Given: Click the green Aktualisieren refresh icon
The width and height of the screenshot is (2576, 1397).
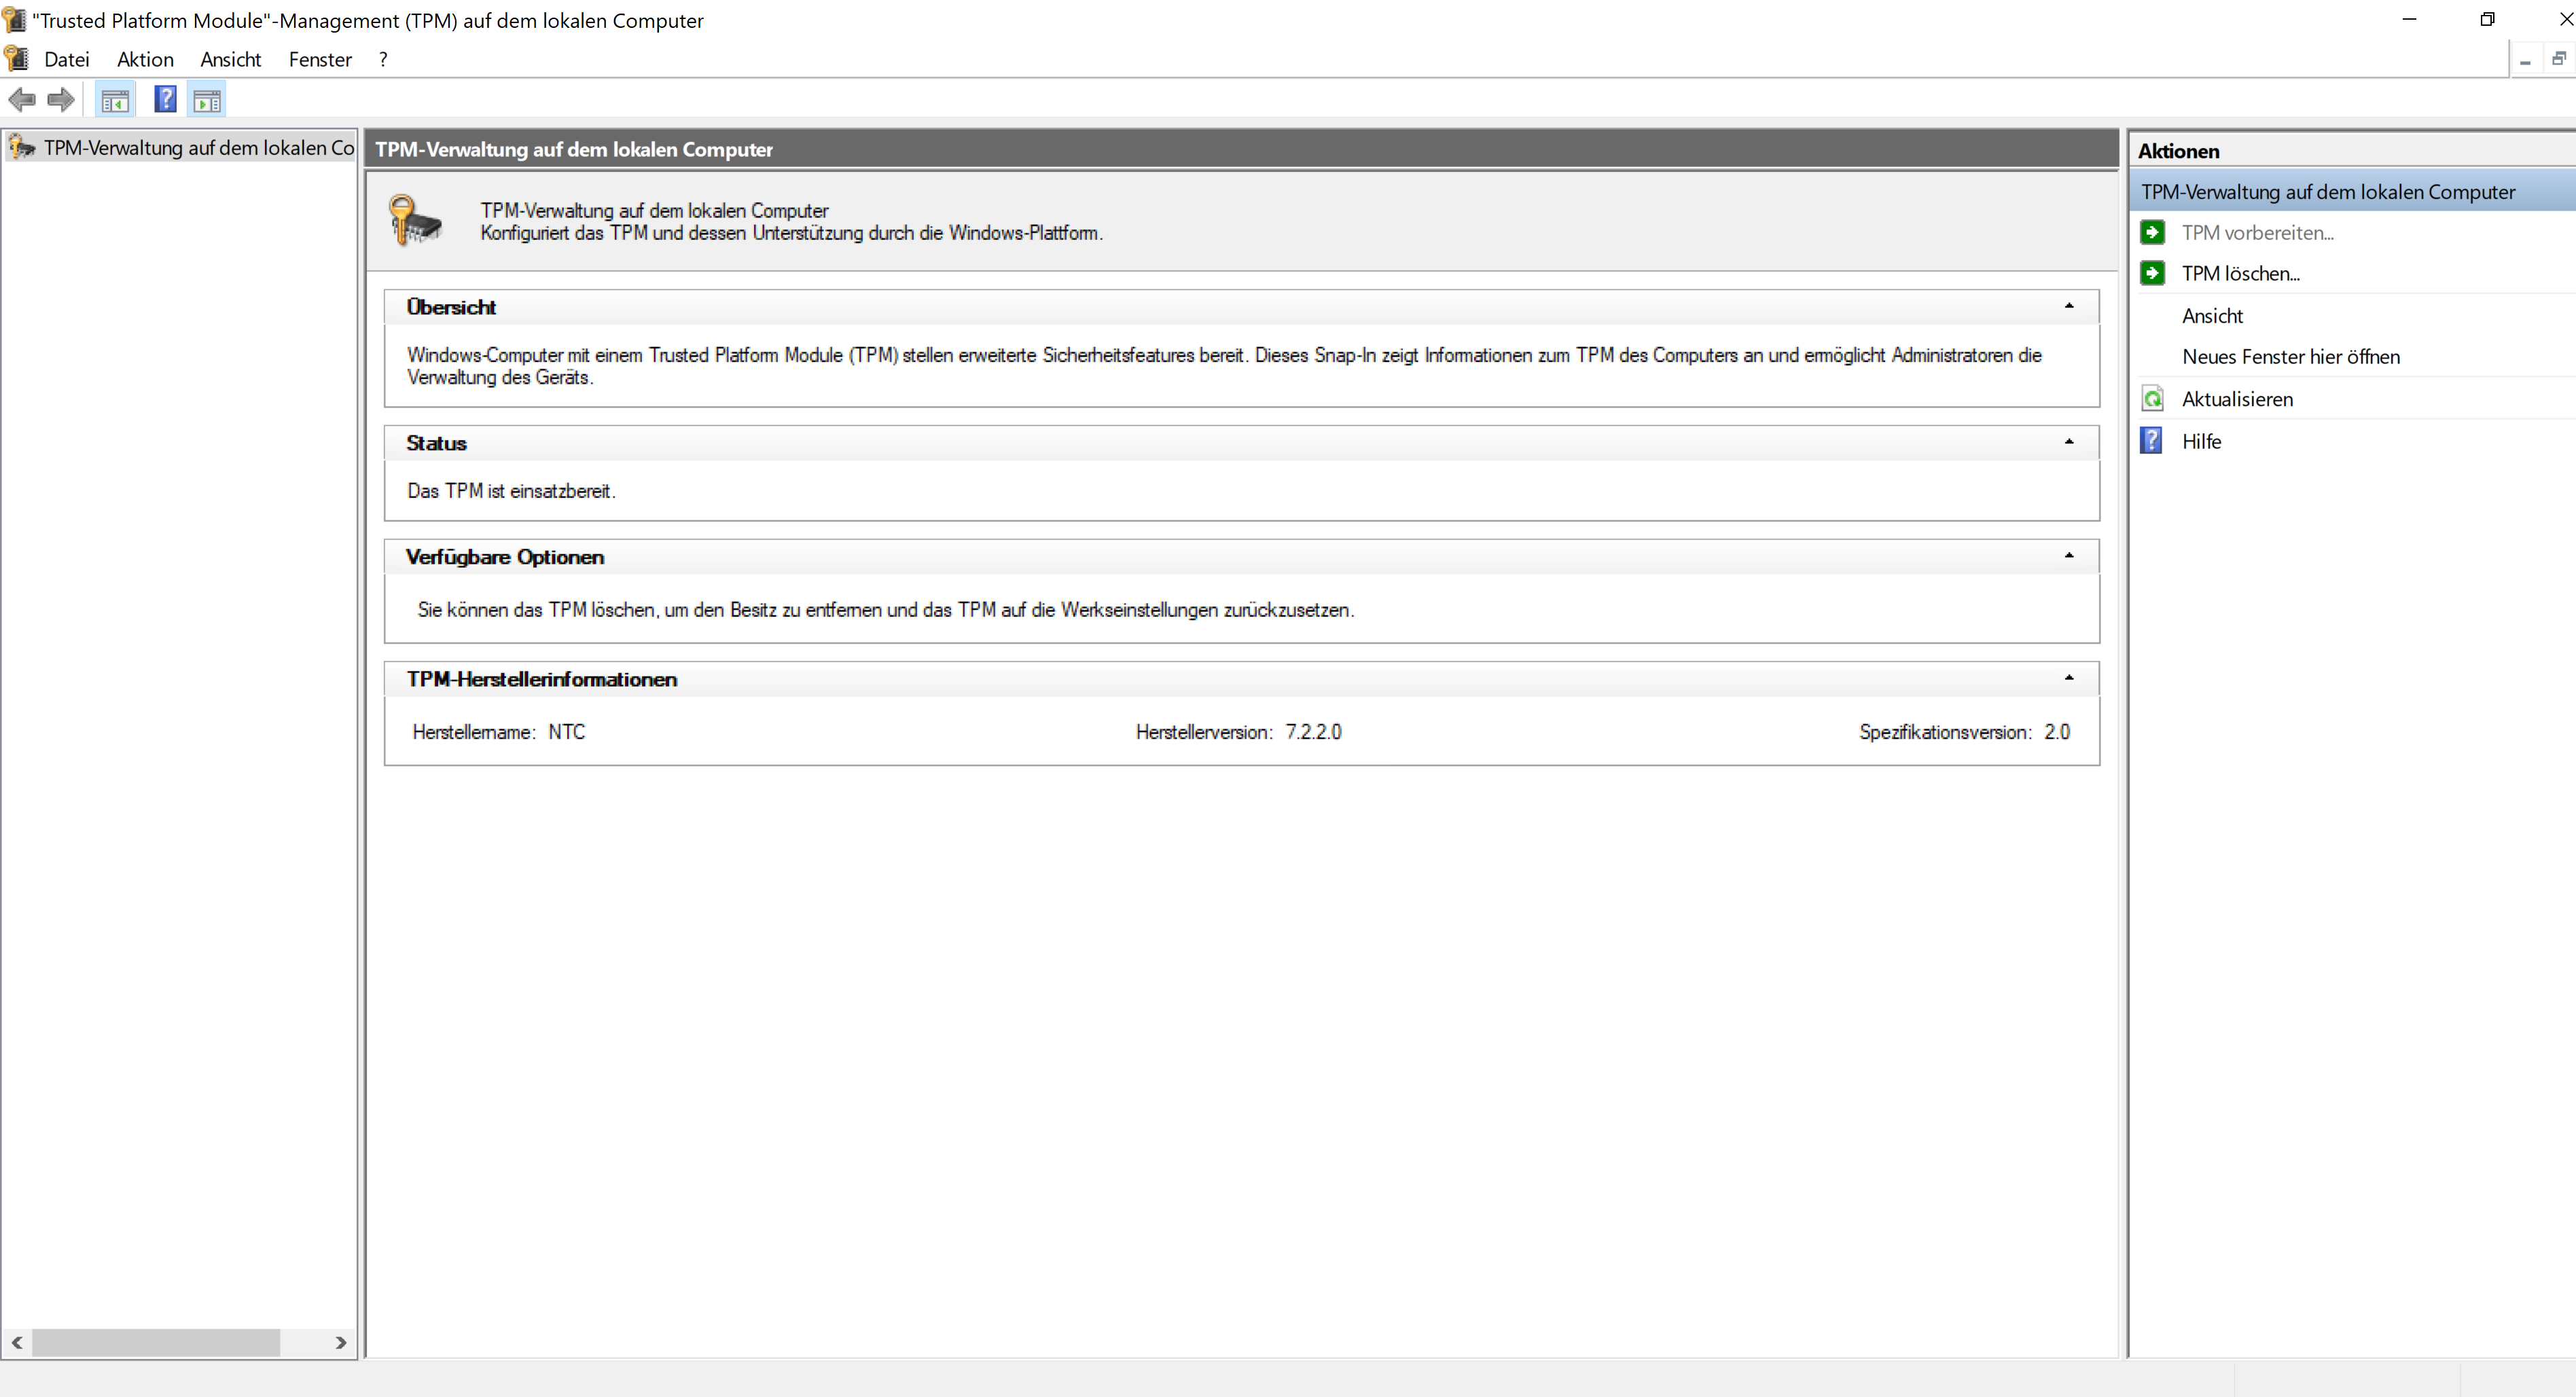Looking at the screenshot, I should (2152, 399).
